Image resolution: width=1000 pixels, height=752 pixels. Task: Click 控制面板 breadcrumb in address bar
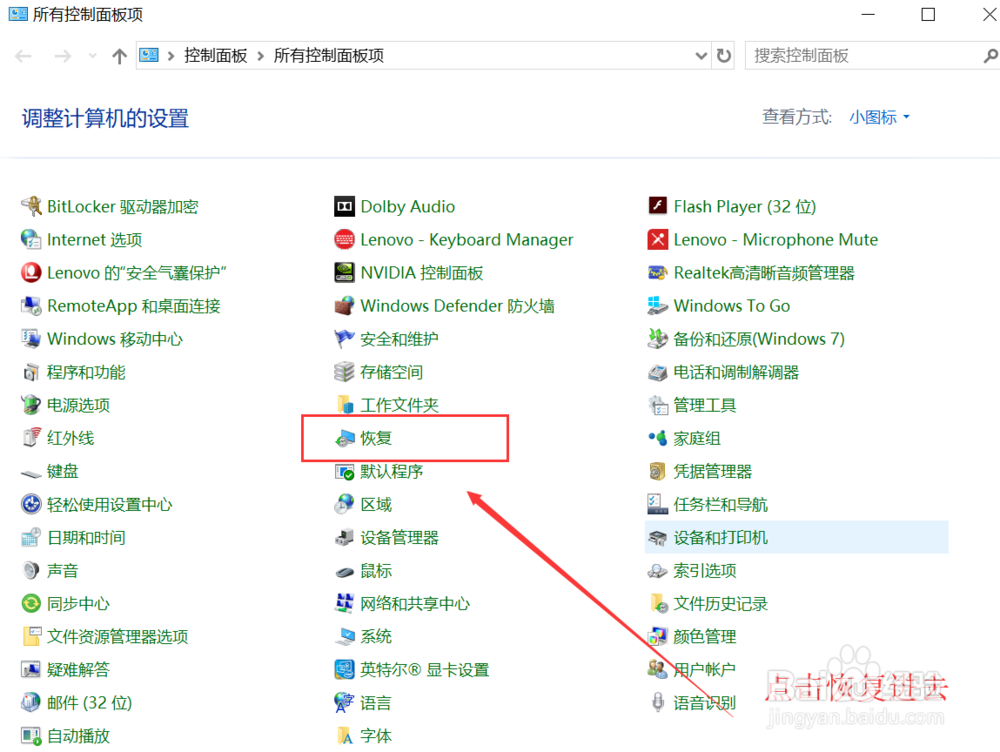pyautogui.click(x=216, y=56)
